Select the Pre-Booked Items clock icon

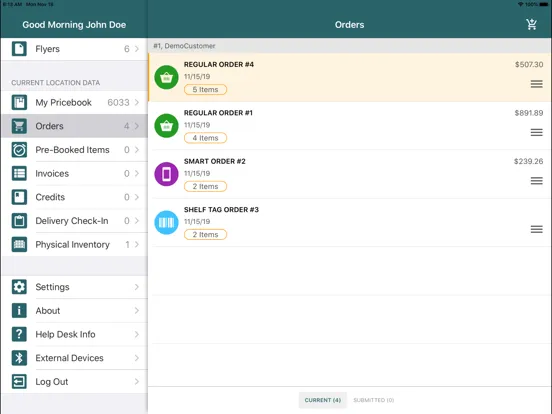click(x=19, y=150)
